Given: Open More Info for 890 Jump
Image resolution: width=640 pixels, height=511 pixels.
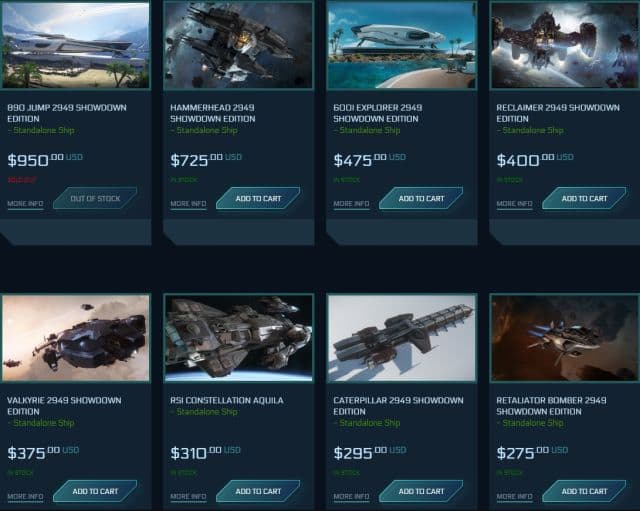Looking at the screenshot, I should click(25, 204).
